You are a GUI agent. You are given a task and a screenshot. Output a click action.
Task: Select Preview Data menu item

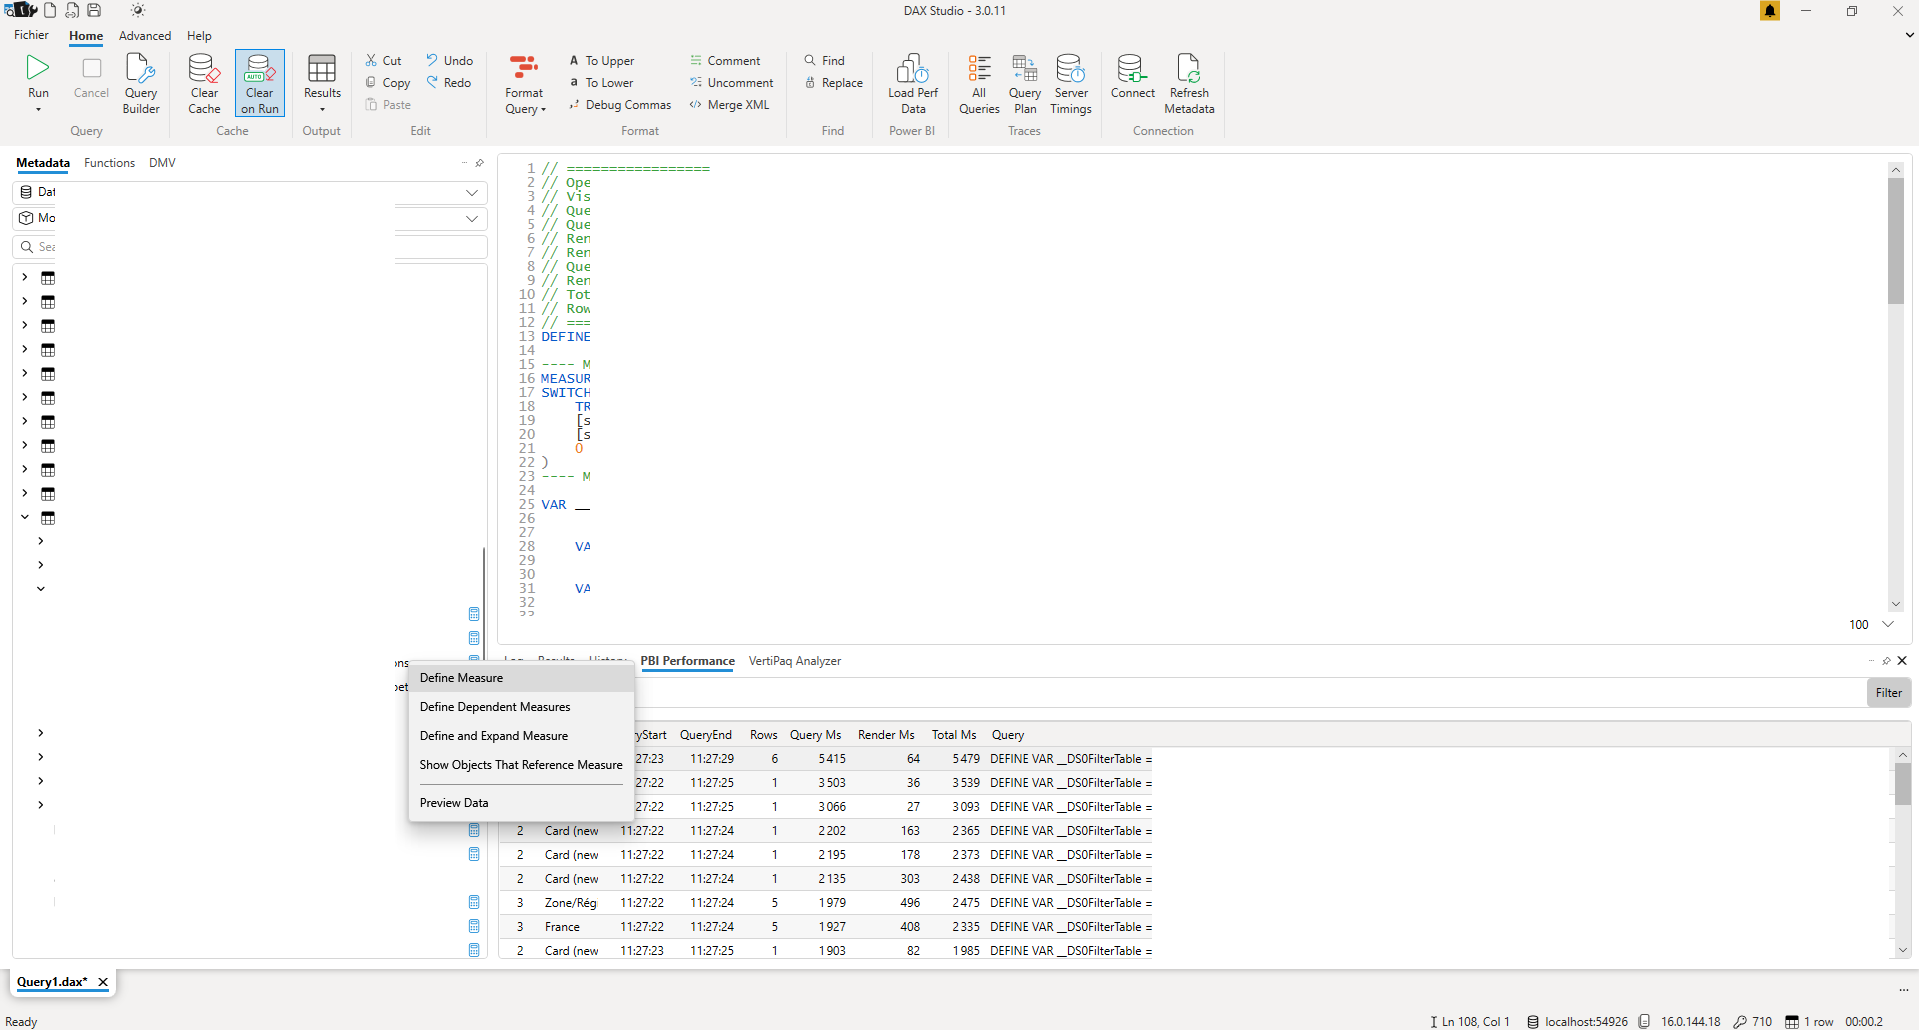(x=521, y=803)
